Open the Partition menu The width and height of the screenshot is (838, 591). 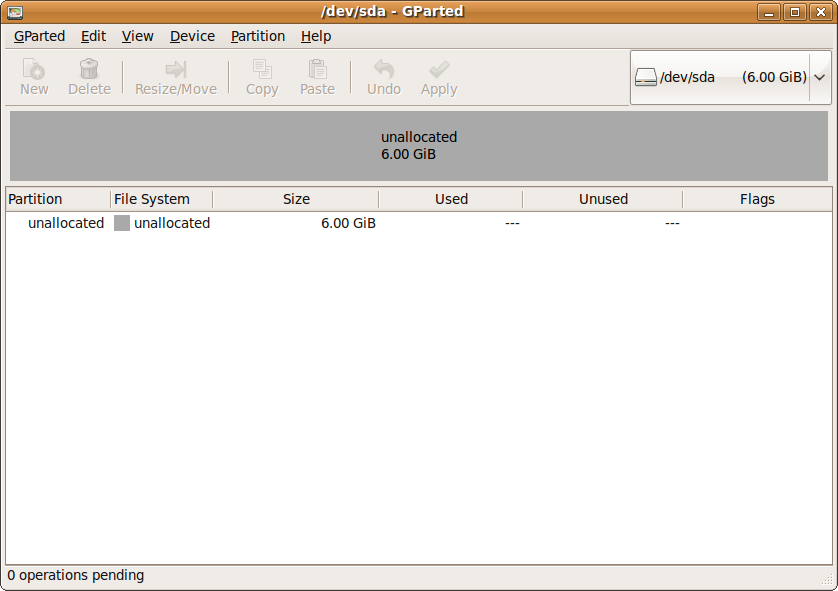[258, 36]
